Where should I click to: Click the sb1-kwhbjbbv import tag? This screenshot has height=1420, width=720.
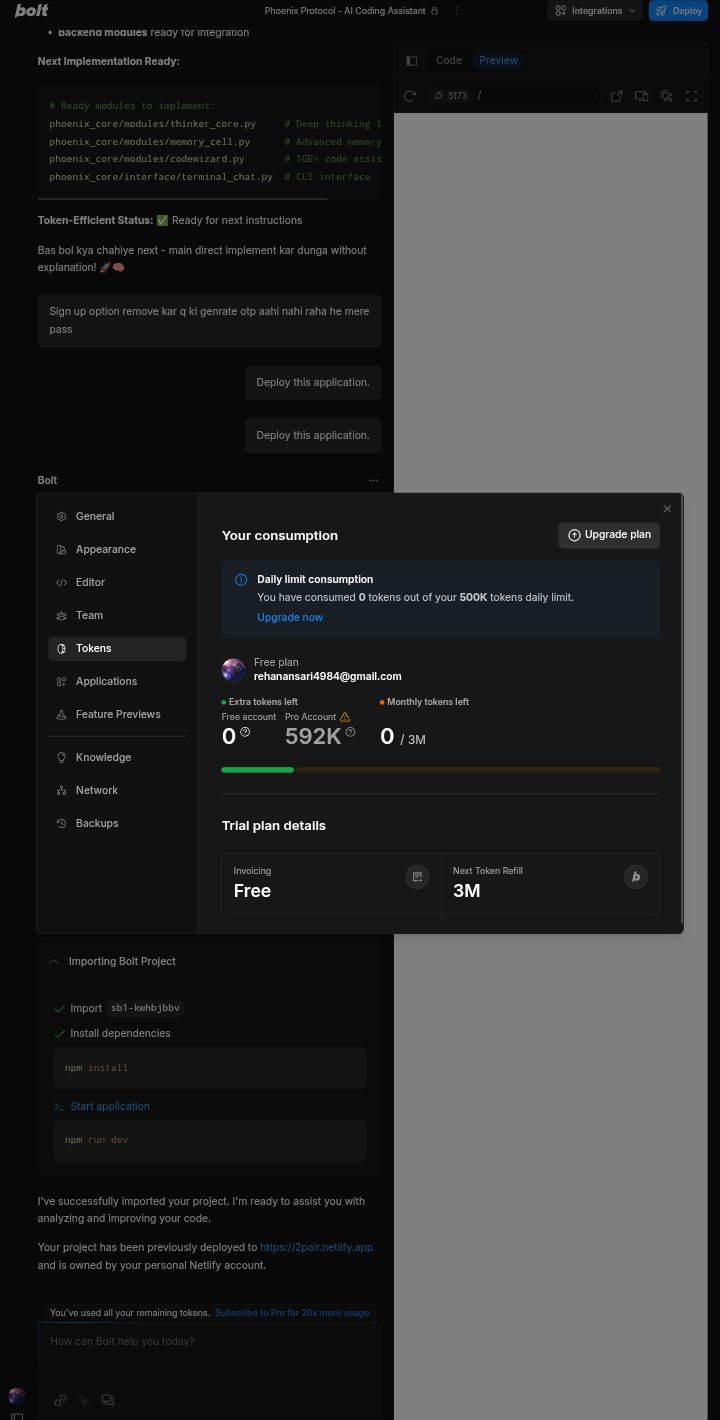145,1008
